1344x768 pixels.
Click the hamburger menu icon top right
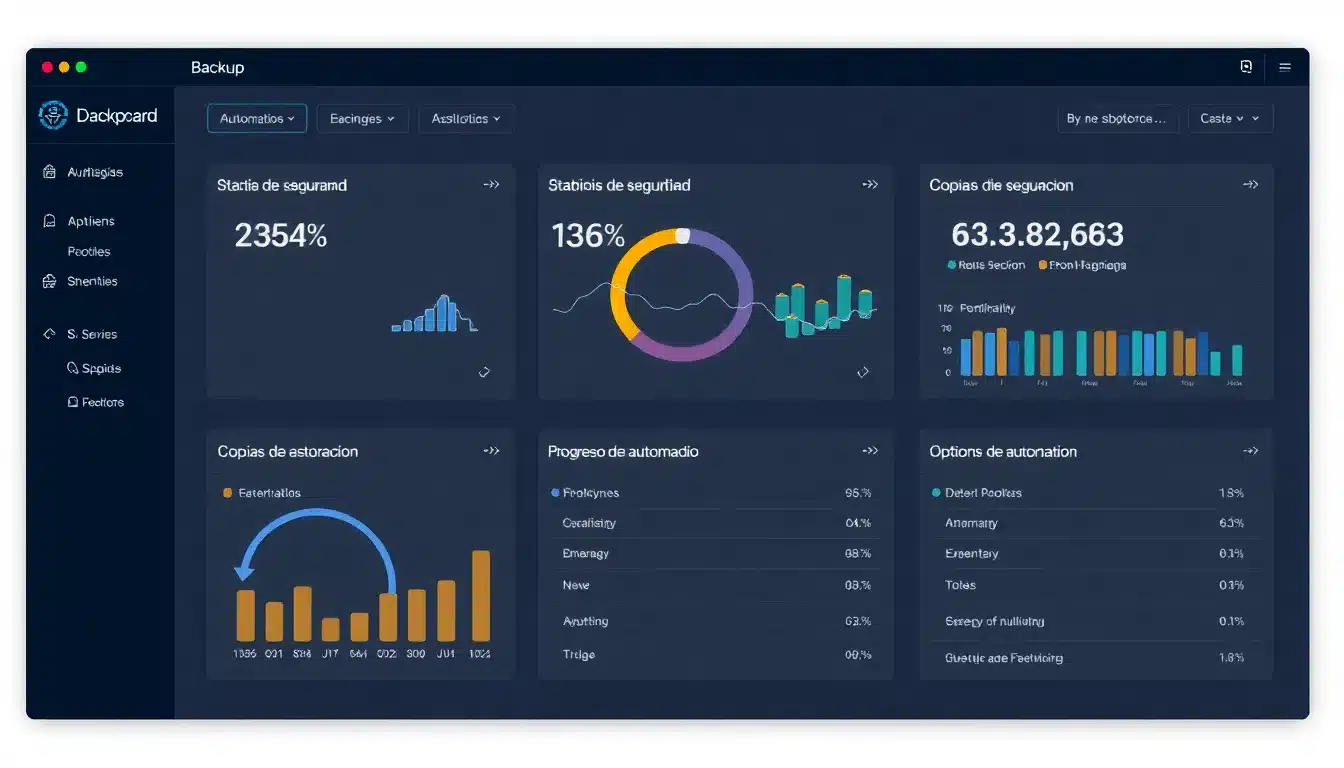pos(1285,67)
